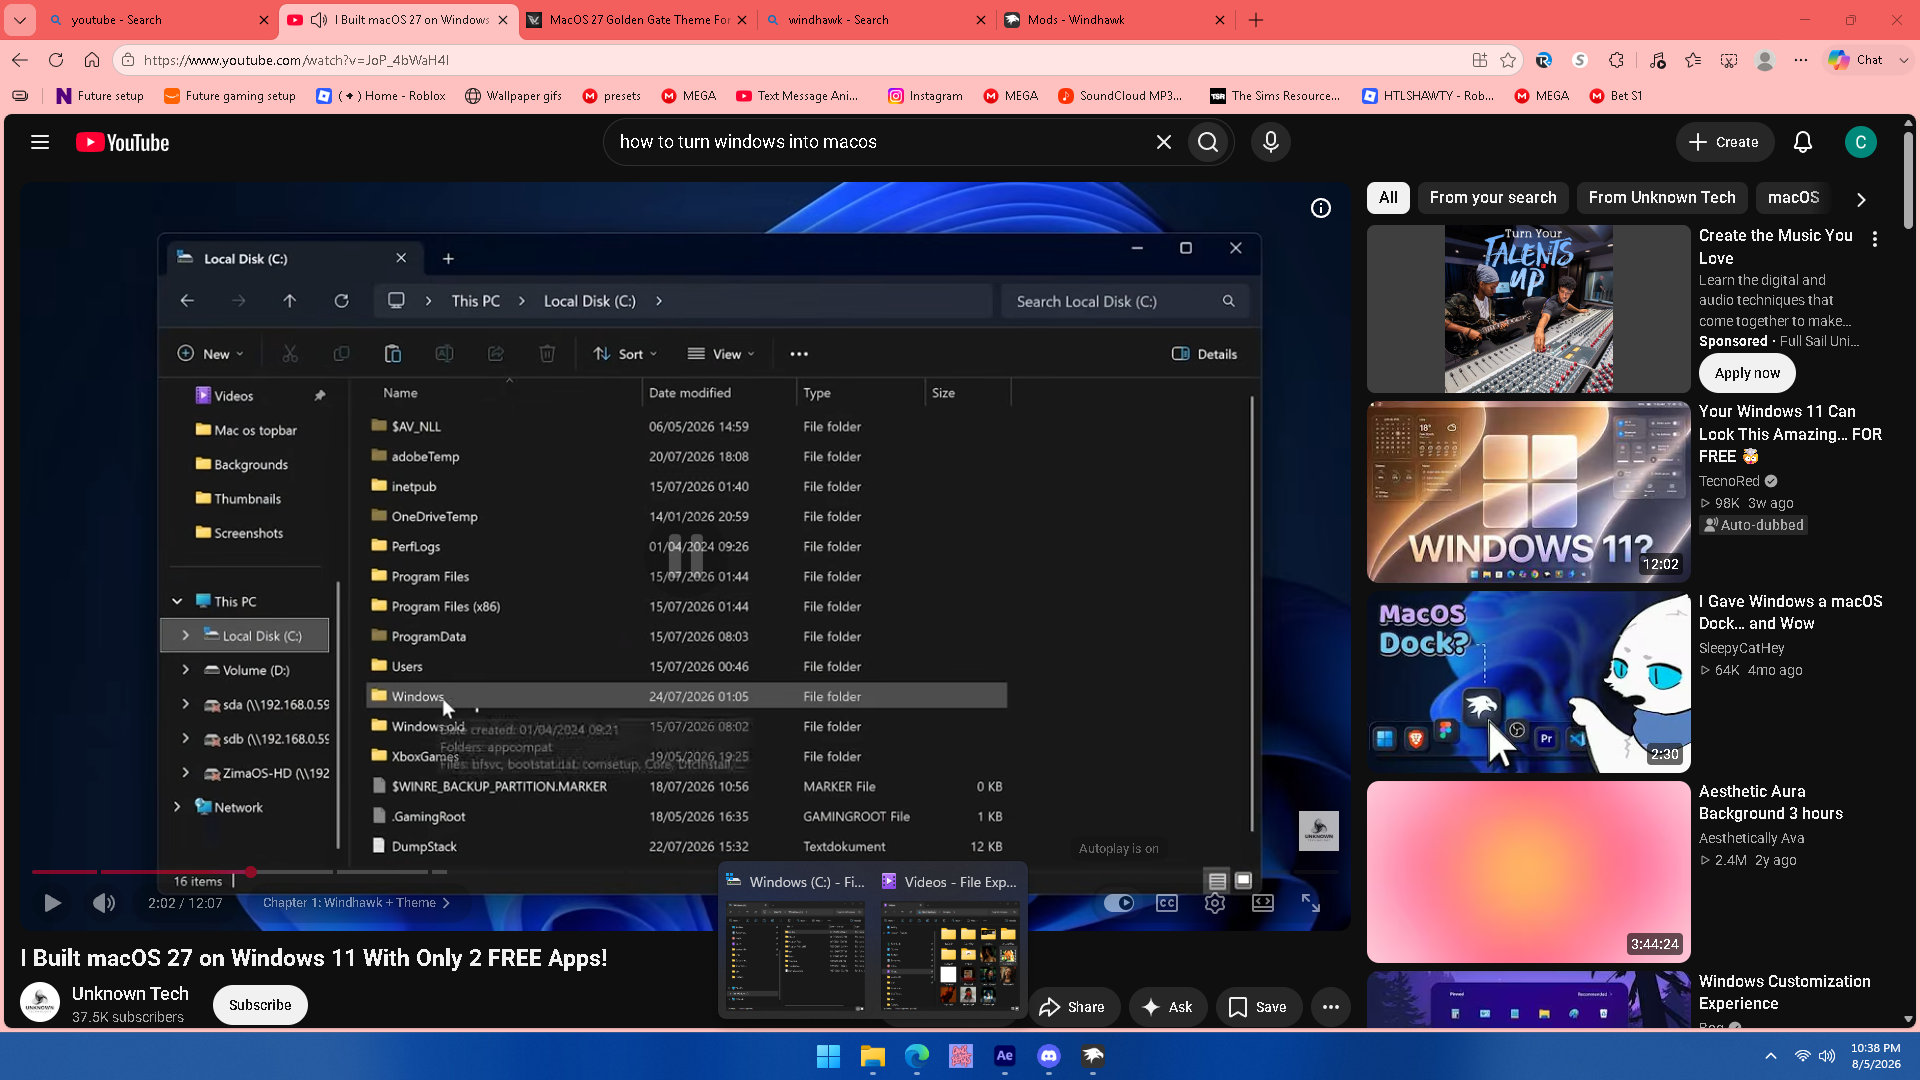Screen dimensions: 1920x1080
Task: Clear the YouTube search box text
Action: coord(1163,142)
